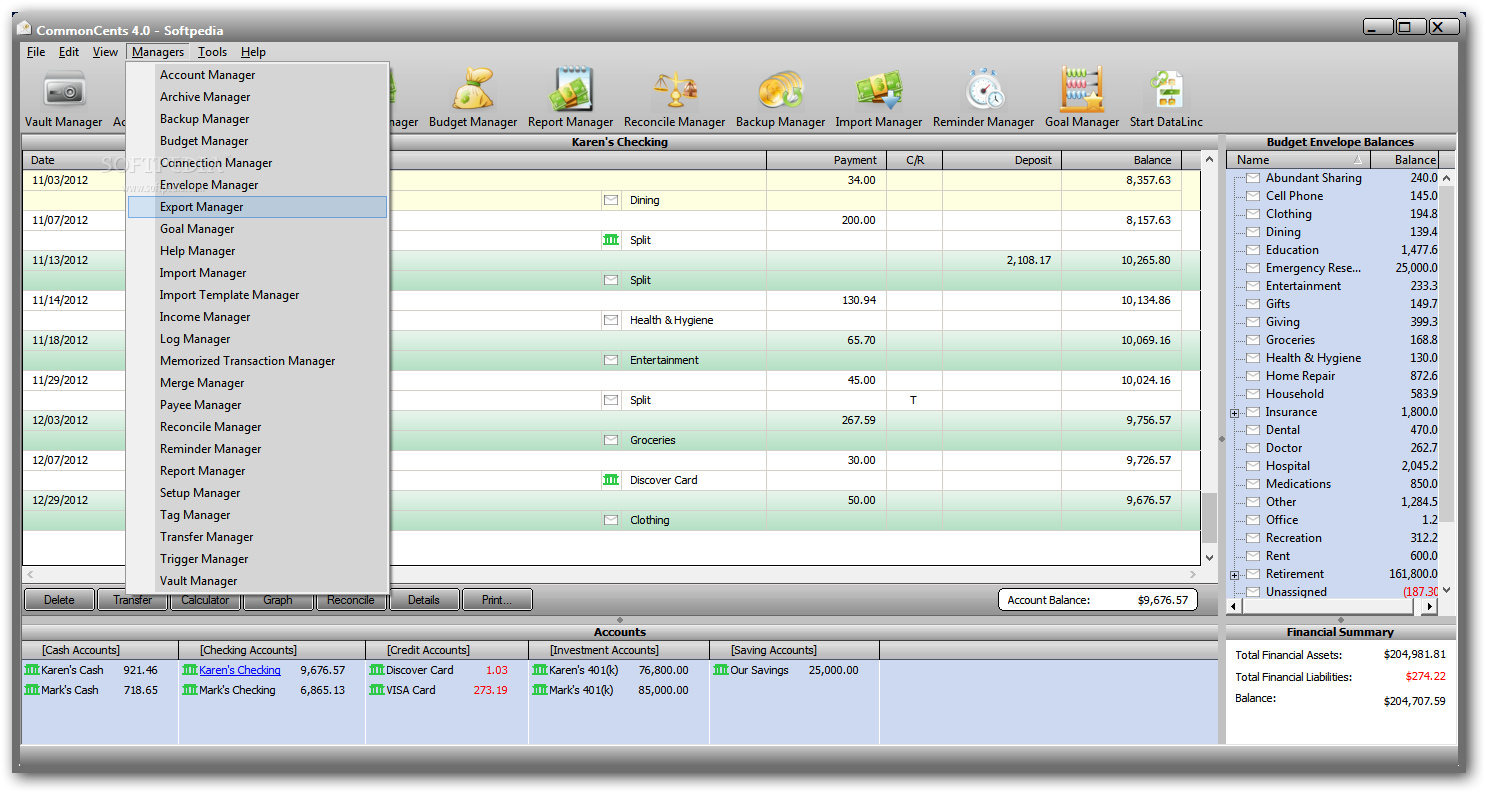Screen dimensions: 1486x793
Task: Click the bank icon beside Mark's Checking
Action: (190, 690)
